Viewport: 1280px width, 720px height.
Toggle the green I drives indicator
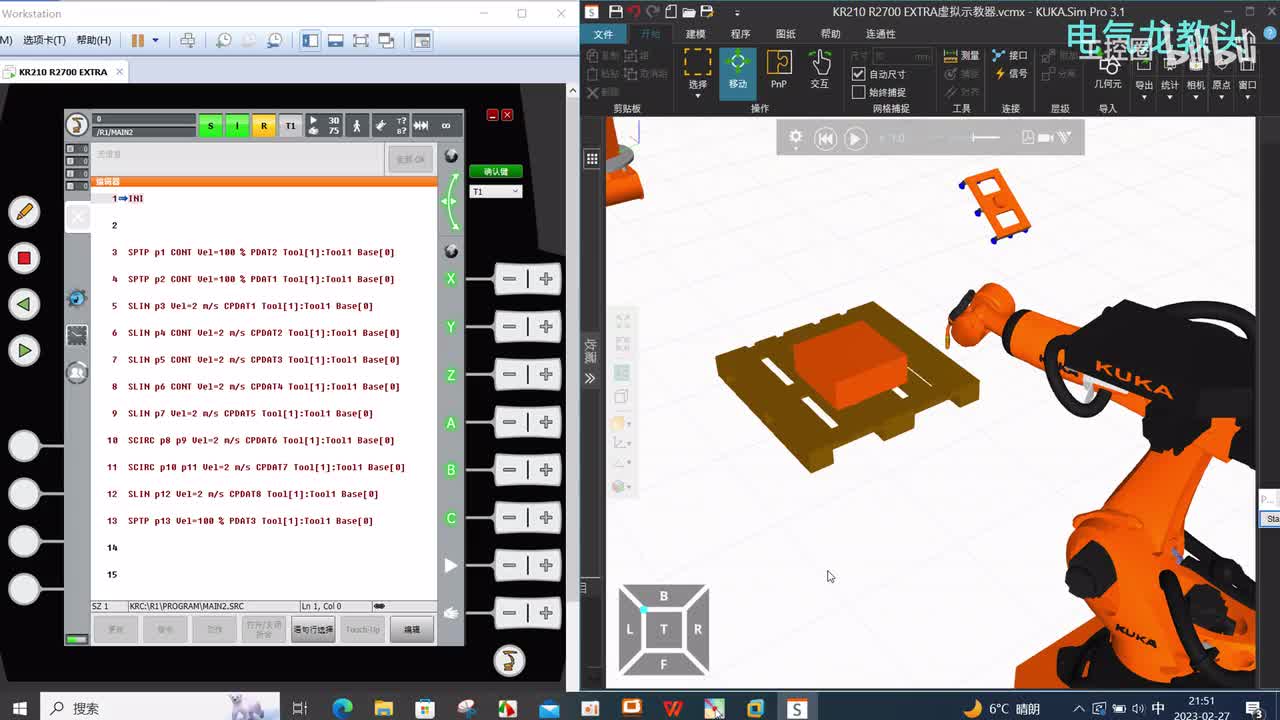(237, 125)
